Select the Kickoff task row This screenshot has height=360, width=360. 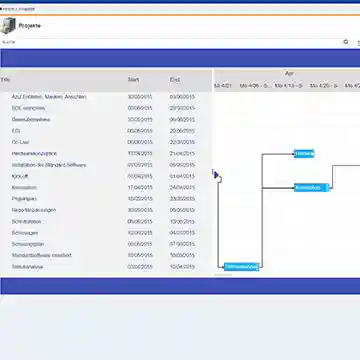point(106,176)
